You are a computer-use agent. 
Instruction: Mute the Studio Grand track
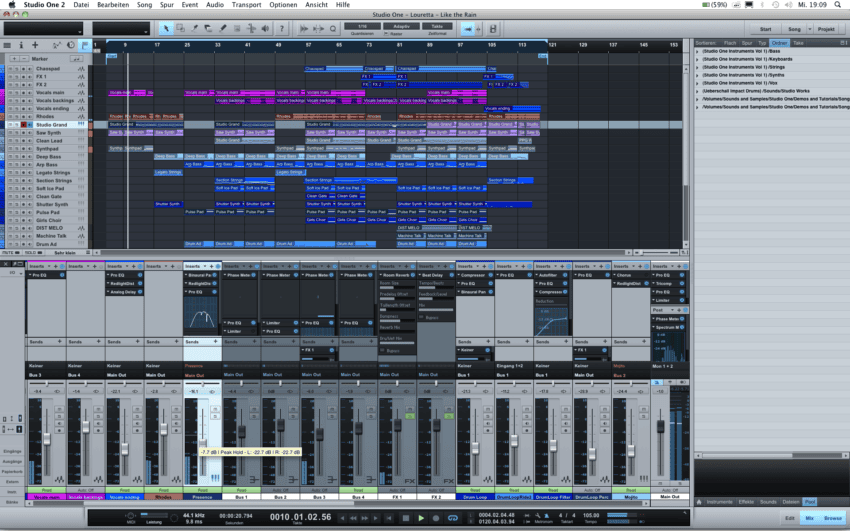12,125
